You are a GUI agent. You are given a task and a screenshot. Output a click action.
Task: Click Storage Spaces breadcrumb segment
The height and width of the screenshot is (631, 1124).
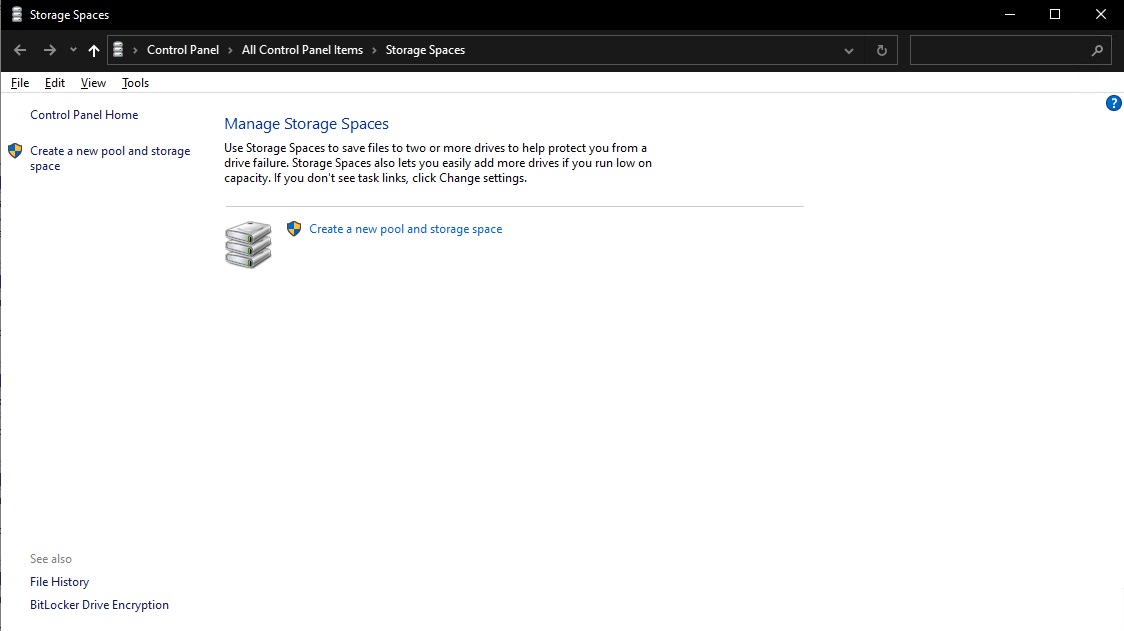point(425,49)
